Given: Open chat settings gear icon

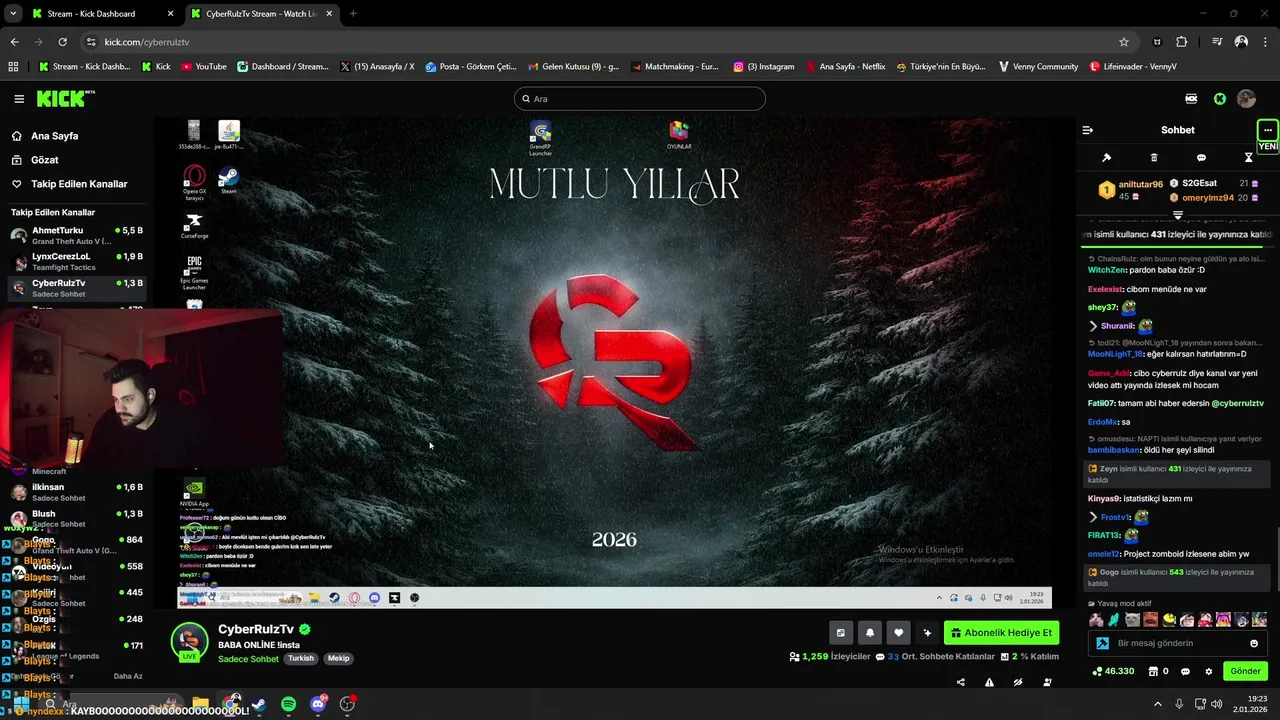Looking at the screenshot, I should 1209,671.
